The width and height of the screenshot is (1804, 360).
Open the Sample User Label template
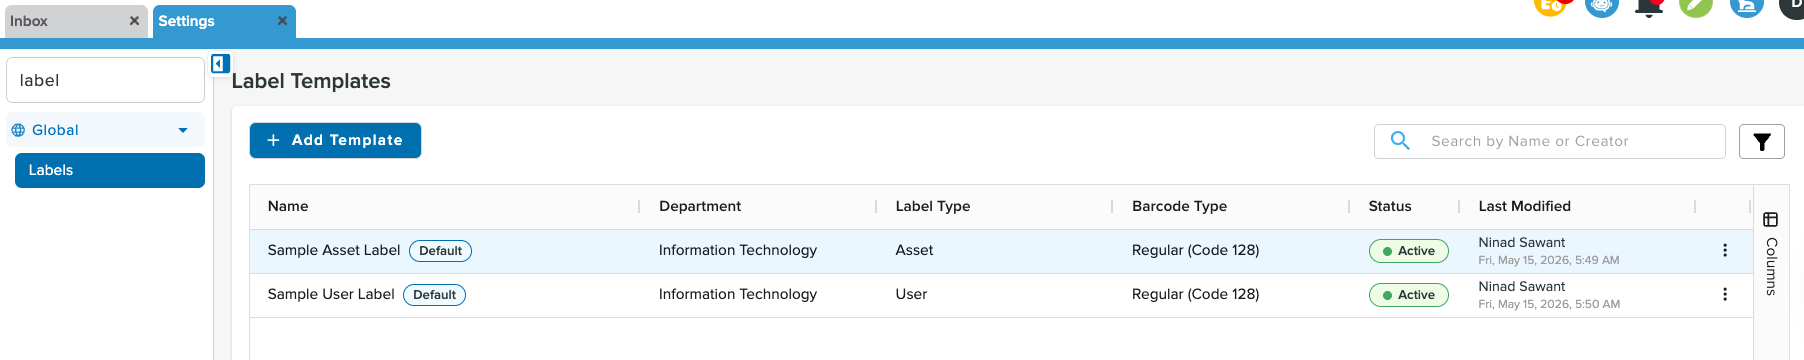tap(331, 294)
